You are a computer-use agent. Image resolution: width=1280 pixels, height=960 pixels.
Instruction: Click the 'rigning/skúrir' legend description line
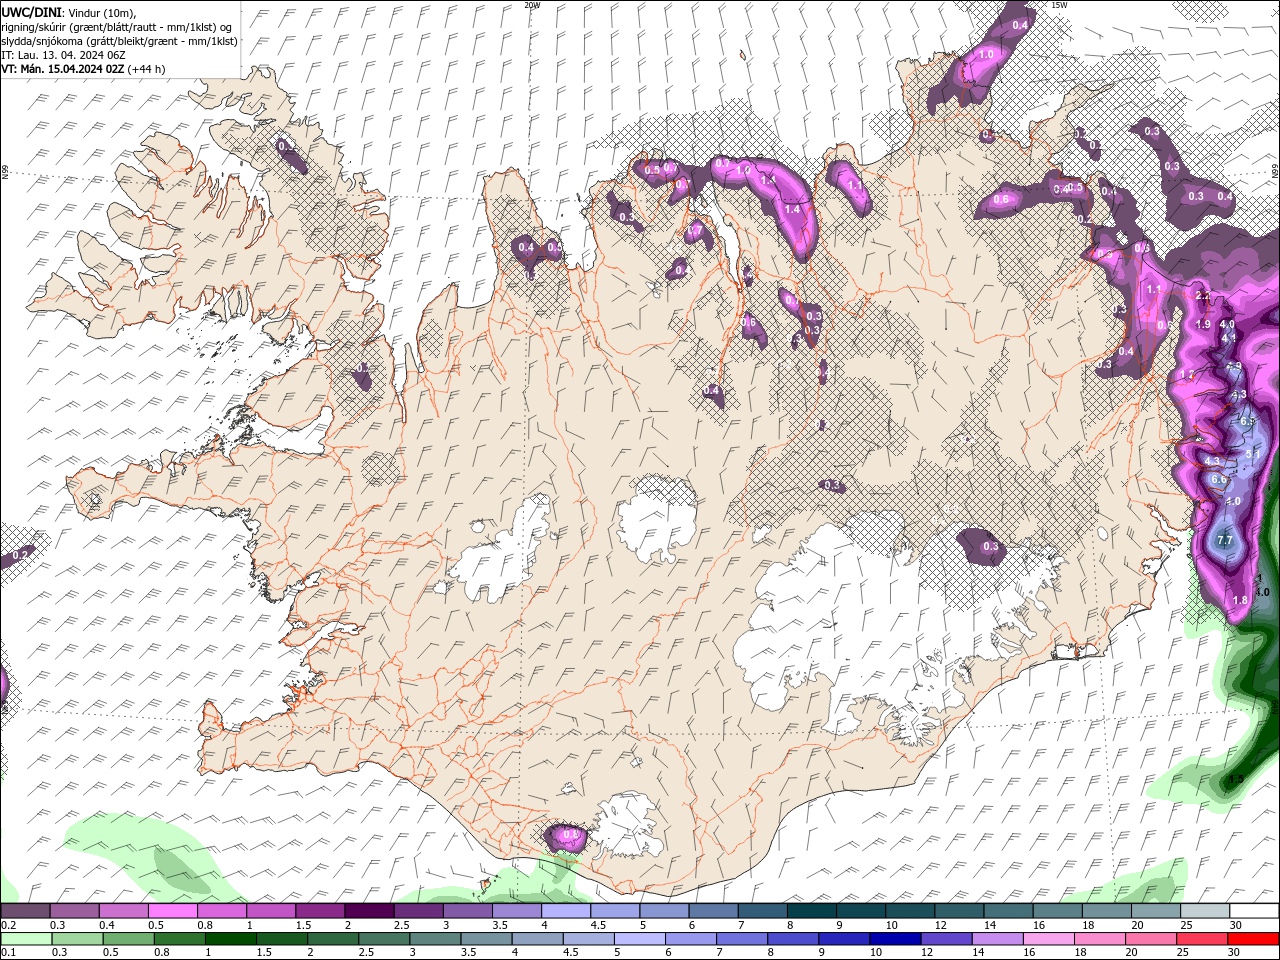116,27
